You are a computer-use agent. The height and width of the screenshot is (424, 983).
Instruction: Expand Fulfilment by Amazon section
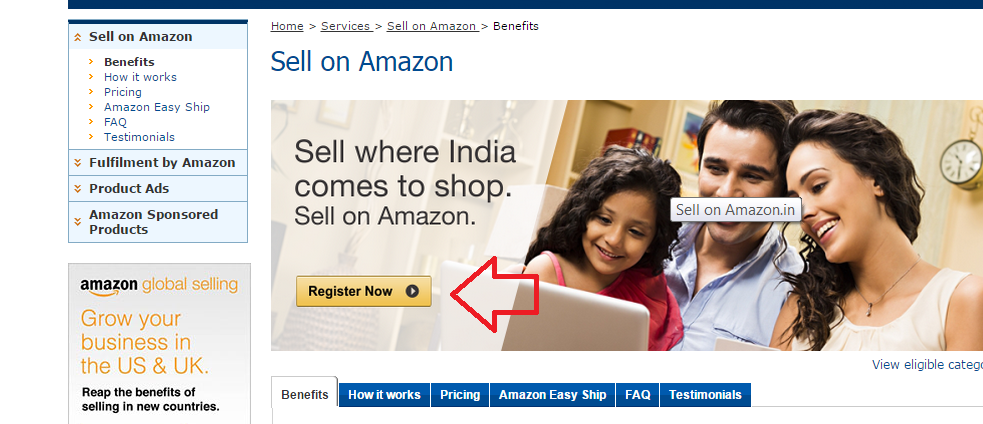(158, 162)
